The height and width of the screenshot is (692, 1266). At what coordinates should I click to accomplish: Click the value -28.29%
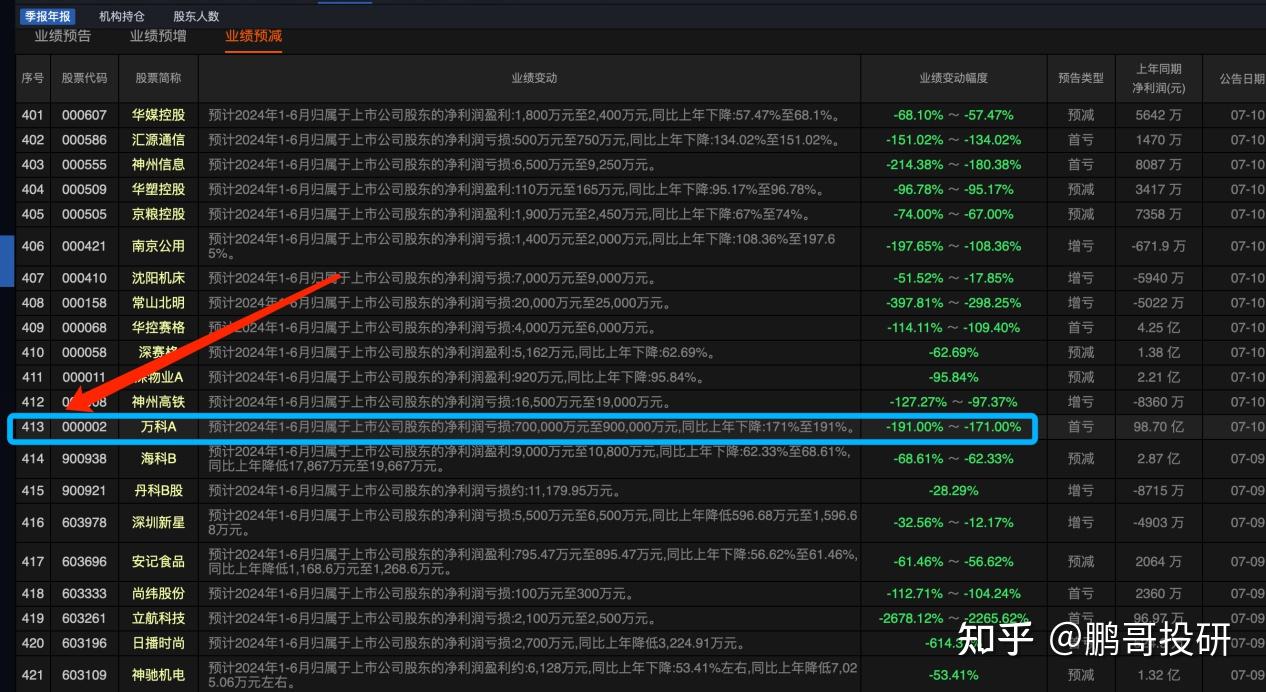tap(953, 491)
